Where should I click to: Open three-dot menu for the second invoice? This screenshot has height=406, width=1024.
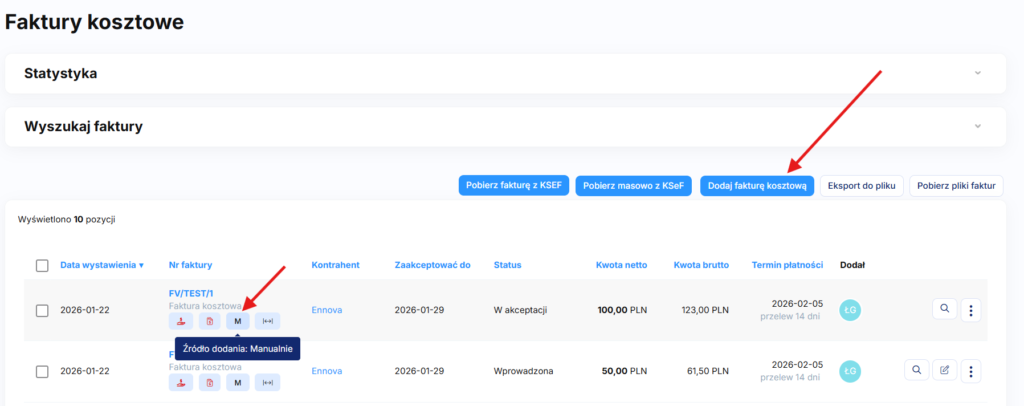pyautogui.click(x=970, y=371)
